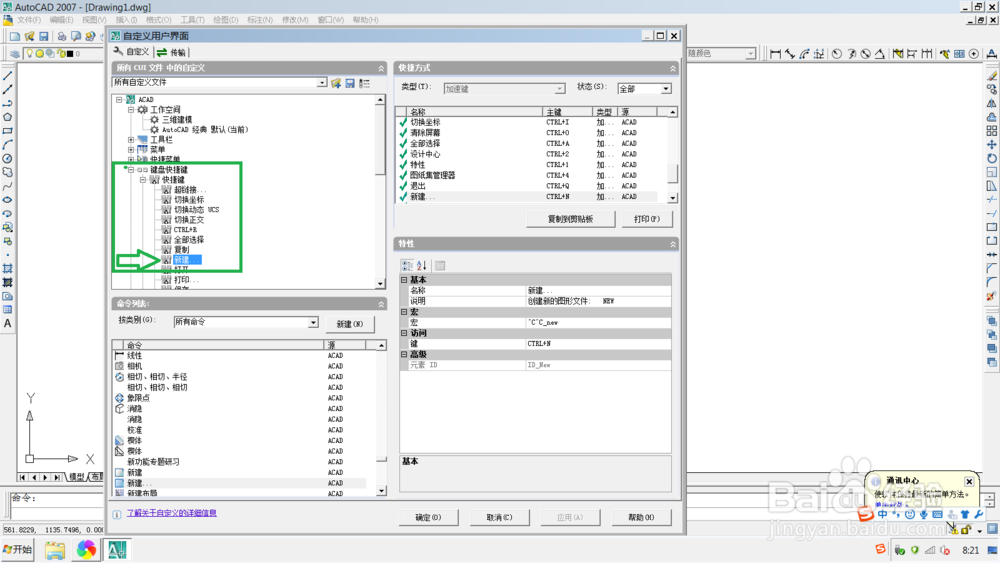
Task: Open the folder icon in Windows taskbar
Action: [x=55, y=550]
